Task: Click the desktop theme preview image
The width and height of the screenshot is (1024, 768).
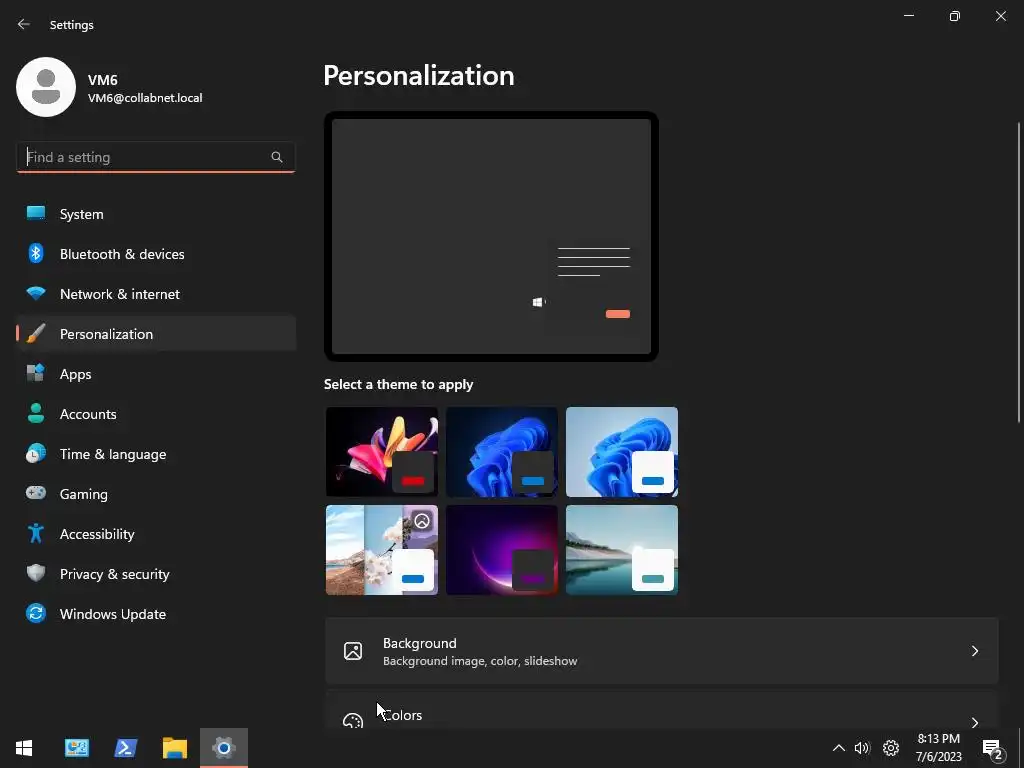Action: [491, 236]
